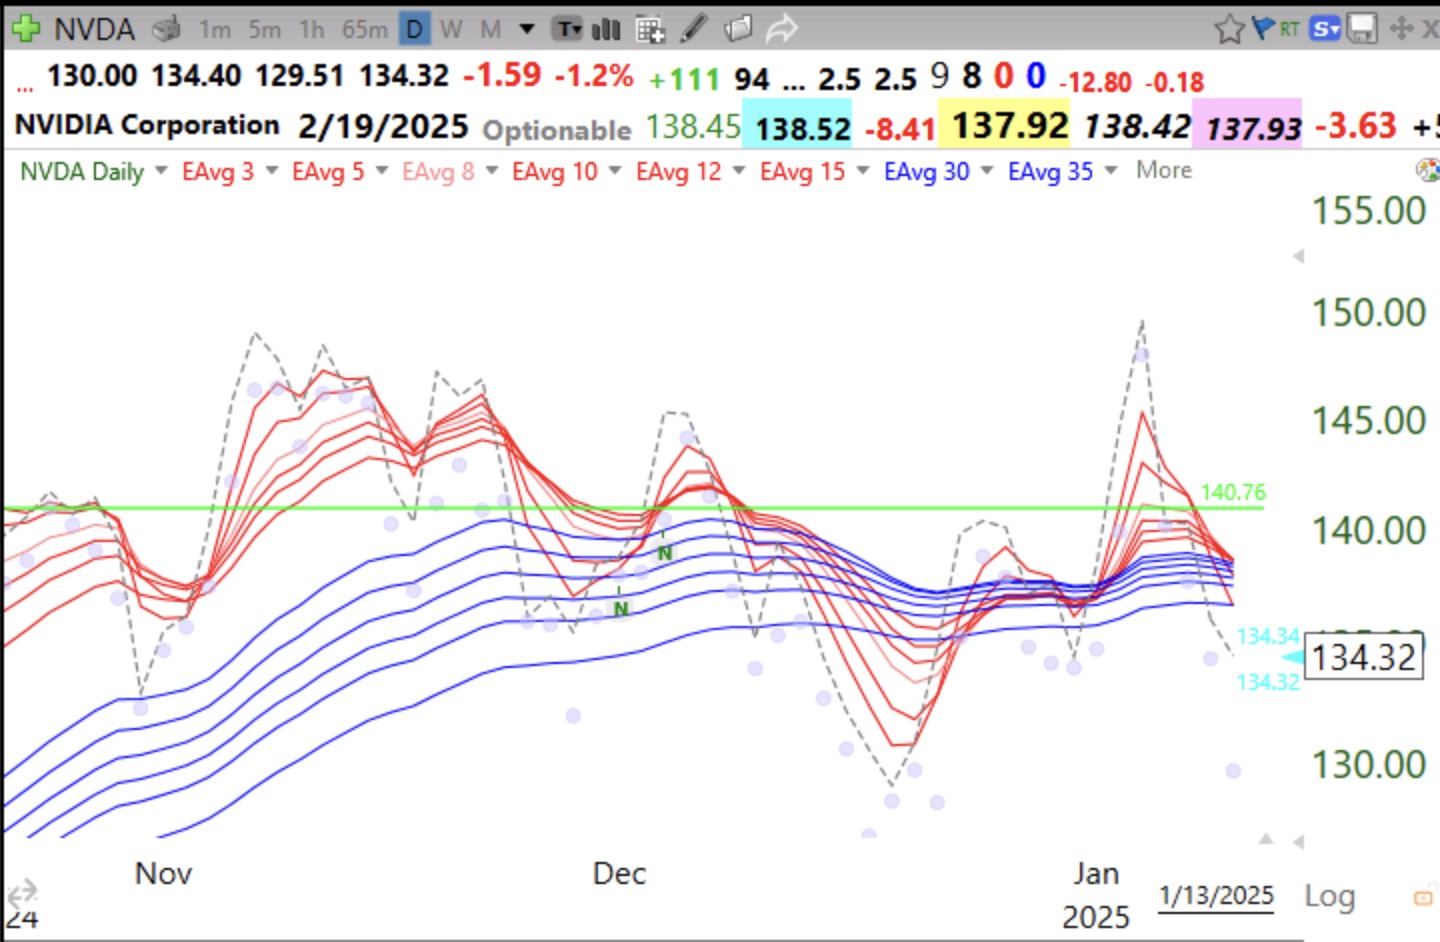Click the upper green N marker on chart

pyautogui.click(x=665, y=553)
